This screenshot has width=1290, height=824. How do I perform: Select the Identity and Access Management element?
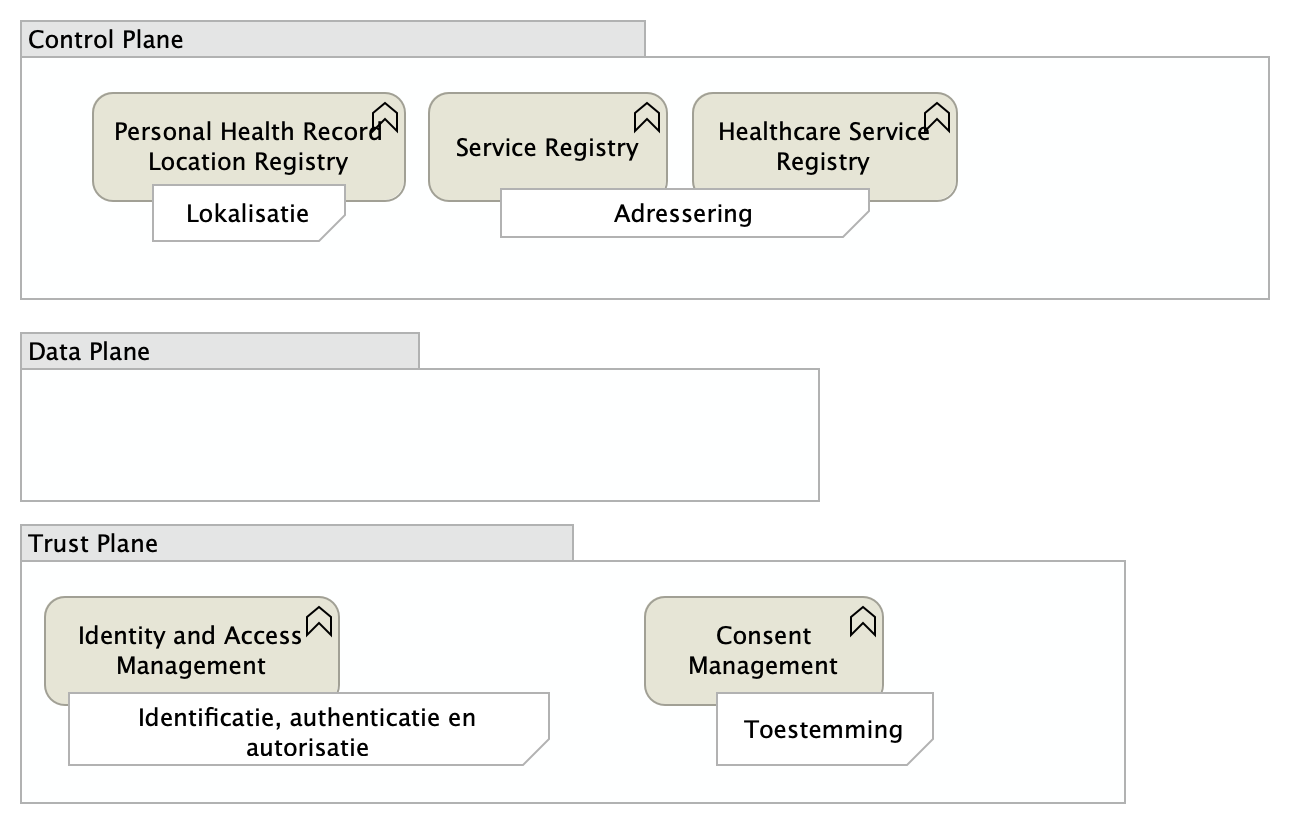(x=190, y=650)
